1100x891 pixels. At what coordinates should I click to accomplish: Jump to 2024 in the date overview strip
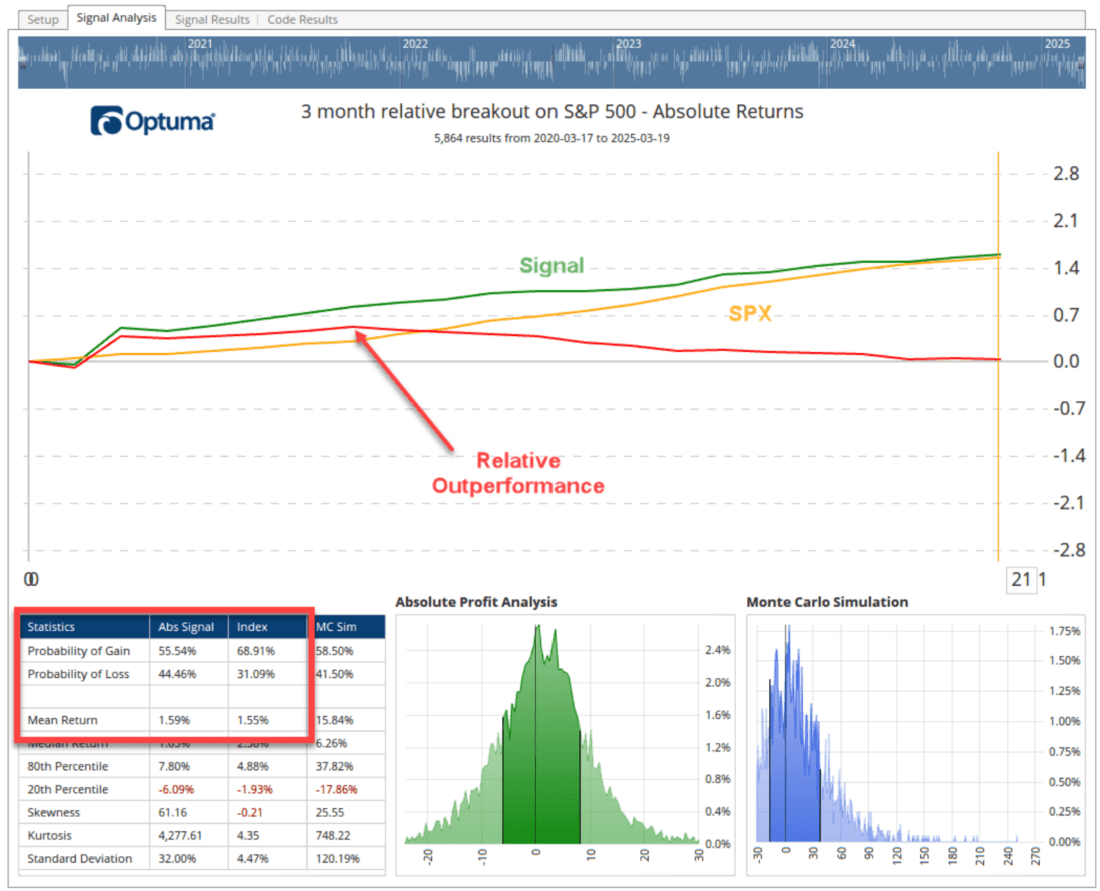coord(843,43)
